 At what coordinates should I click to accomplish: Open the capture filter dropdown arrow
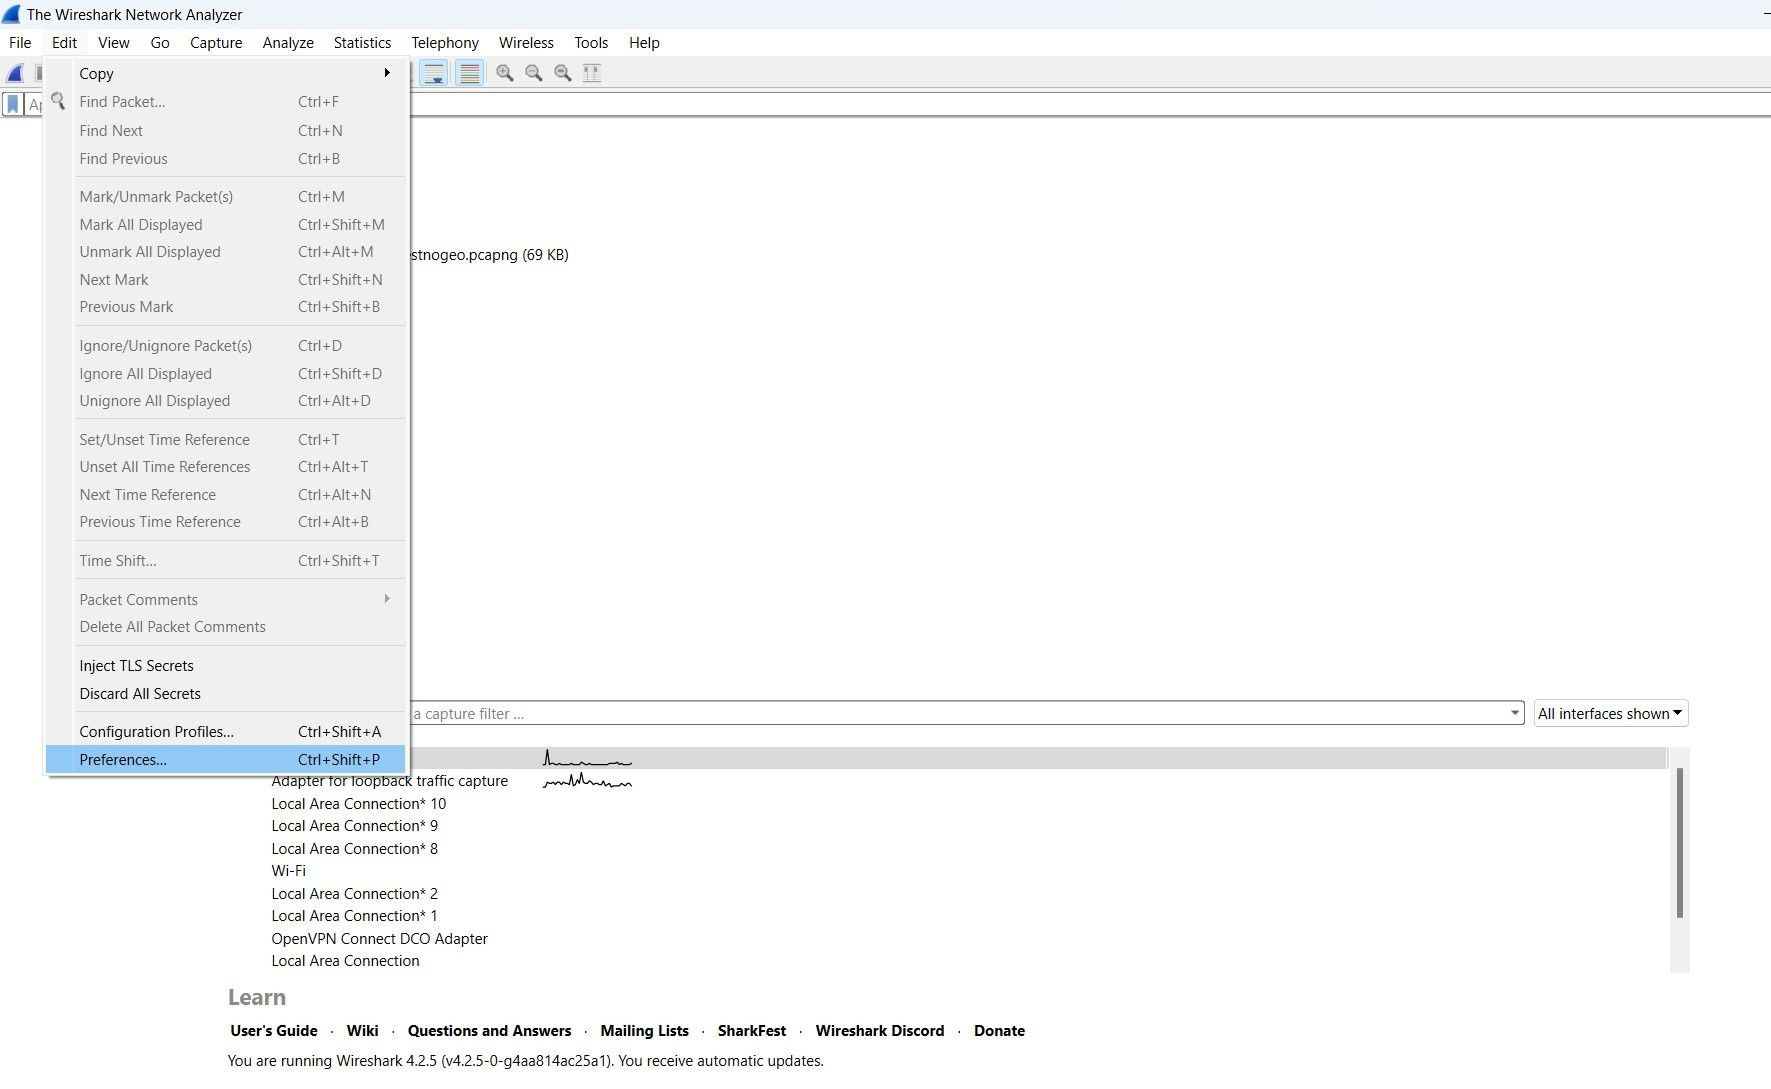click(x=1513, y=713)
